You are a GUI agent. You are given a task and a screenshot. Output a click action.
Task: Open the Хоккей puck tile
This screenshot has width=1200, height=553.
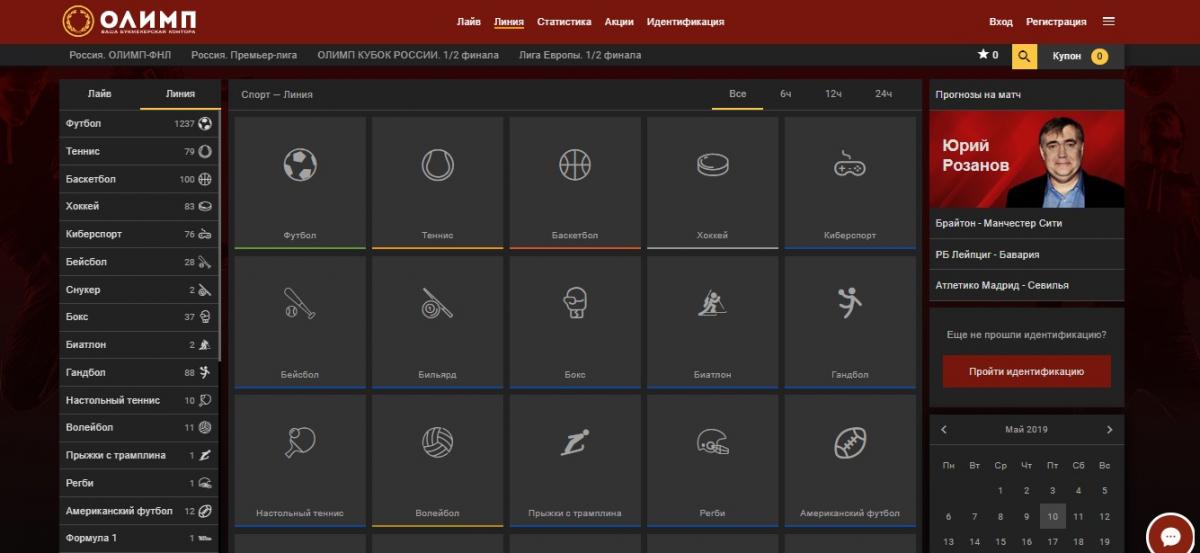712,182
